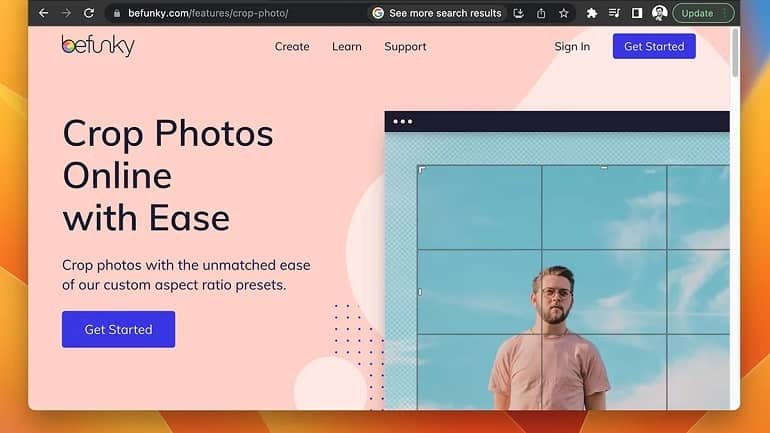Viewport: 770px width, 433px height.
Task: Click See more search results chip
Action: pos(437,13)
